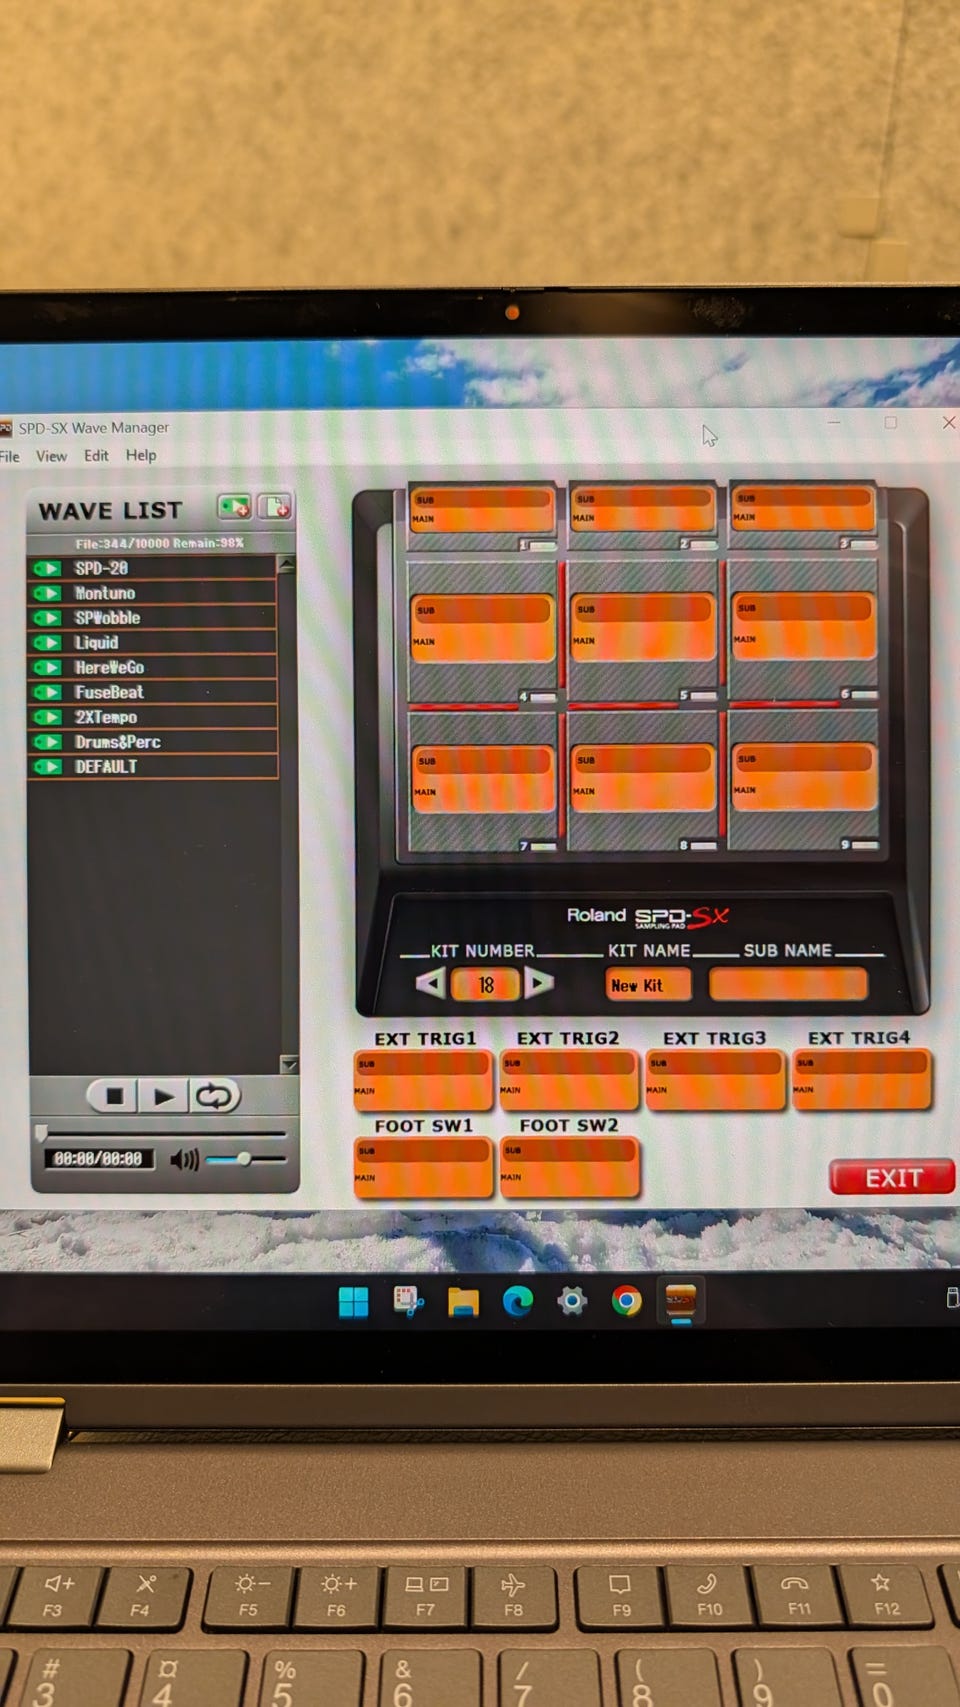Select the FuseBeat wave entry
This screenshot has height=1707, width=960.
click(152, 692)
